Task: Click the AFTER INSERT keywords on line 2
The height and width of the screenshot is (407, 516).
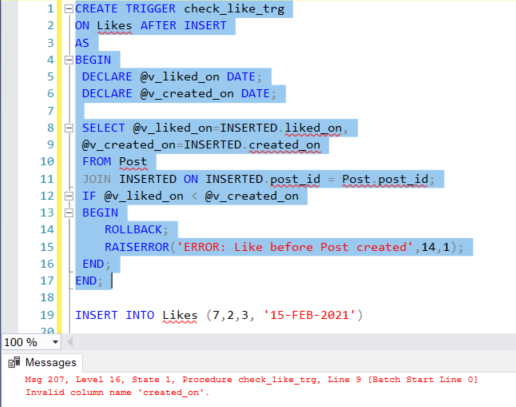Action: point(183,26)
